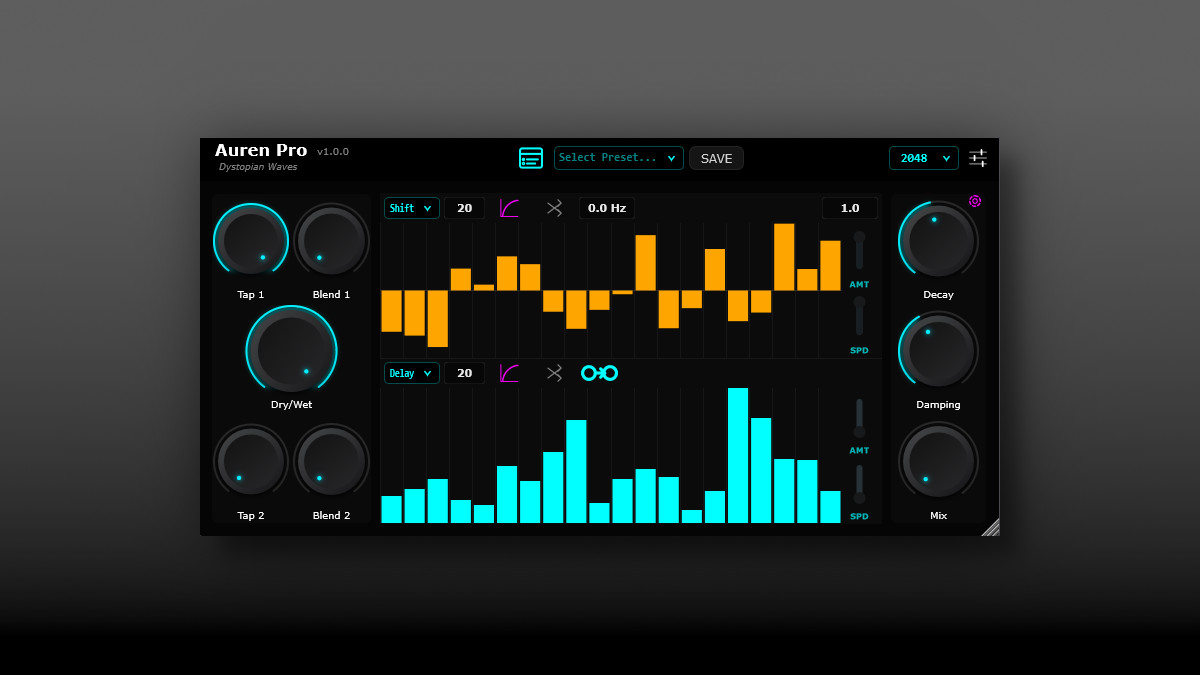The height and width of the screenshot is (675, 1200).
Task: Open the Shift mode dropdown
Action: 412,208
